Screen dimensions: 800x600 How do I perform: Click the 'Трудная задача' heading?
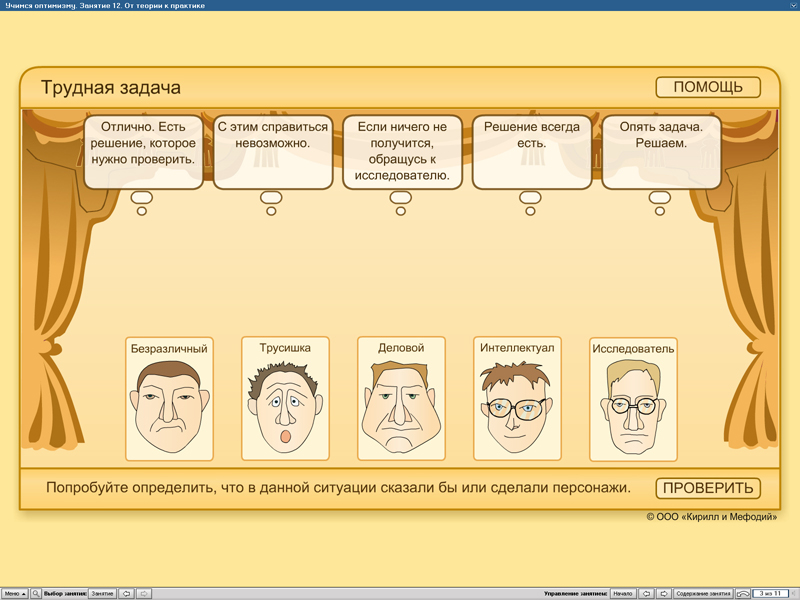(x=111, y=87)
